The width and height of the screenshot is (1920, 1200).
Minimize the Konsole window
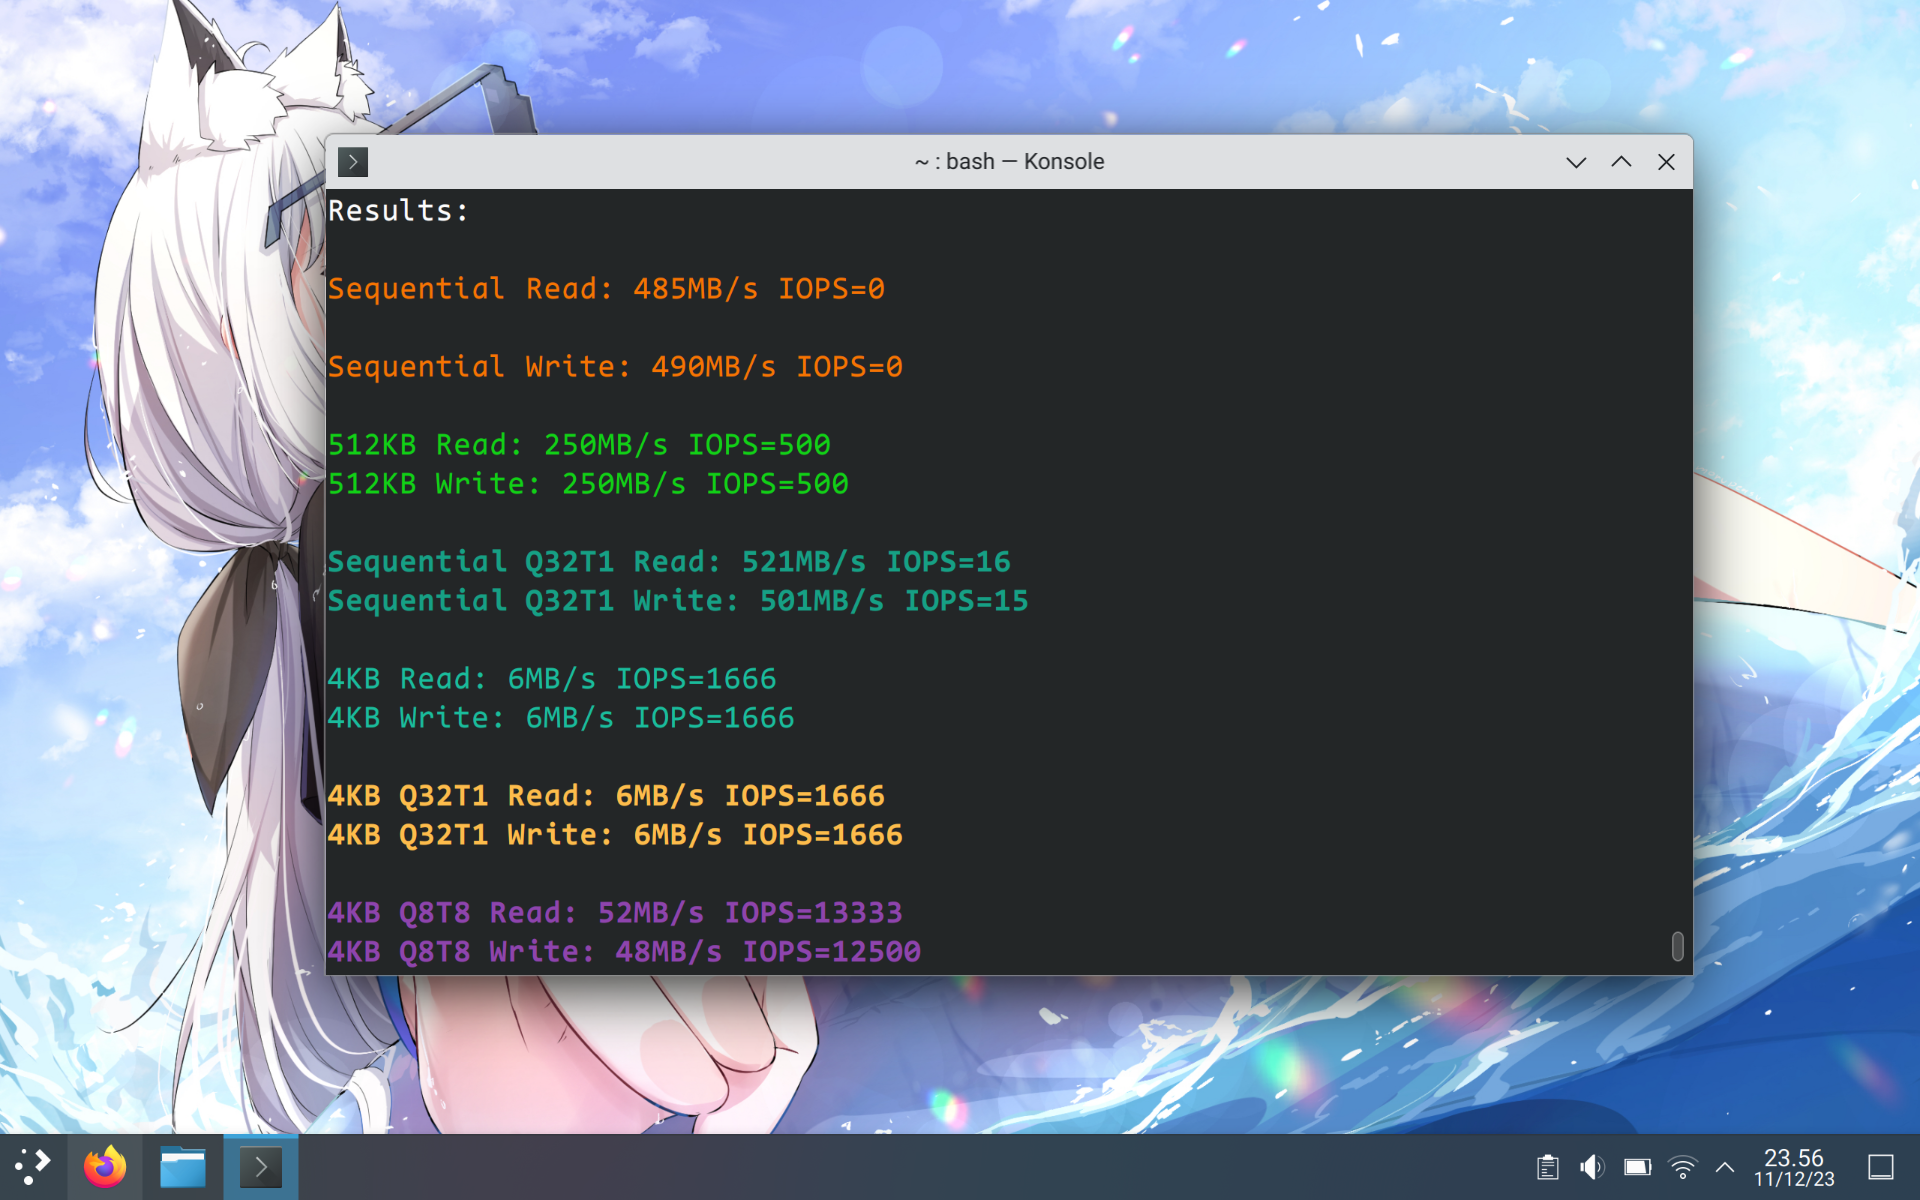pos(1576,162)
